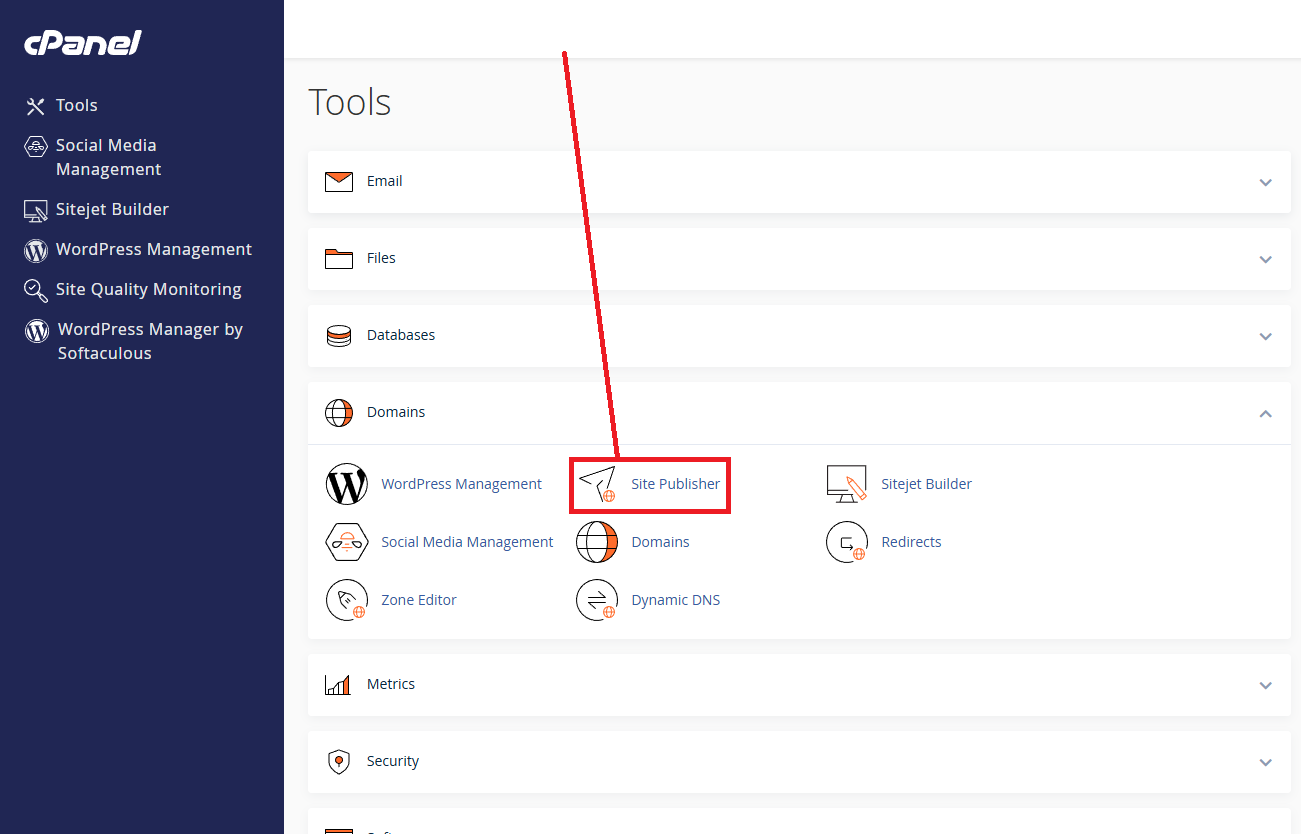Click Social Media Management sidebar icon

pos(36,147)
